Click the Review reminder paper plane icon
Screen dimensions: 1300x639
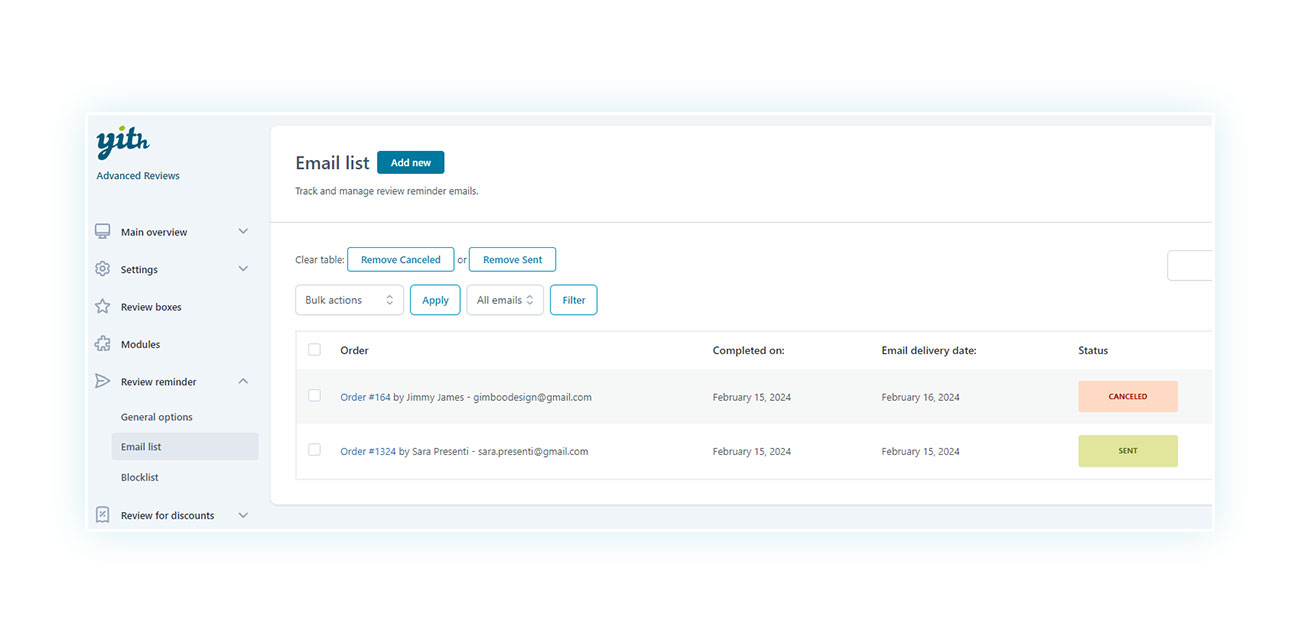[102, 381]
